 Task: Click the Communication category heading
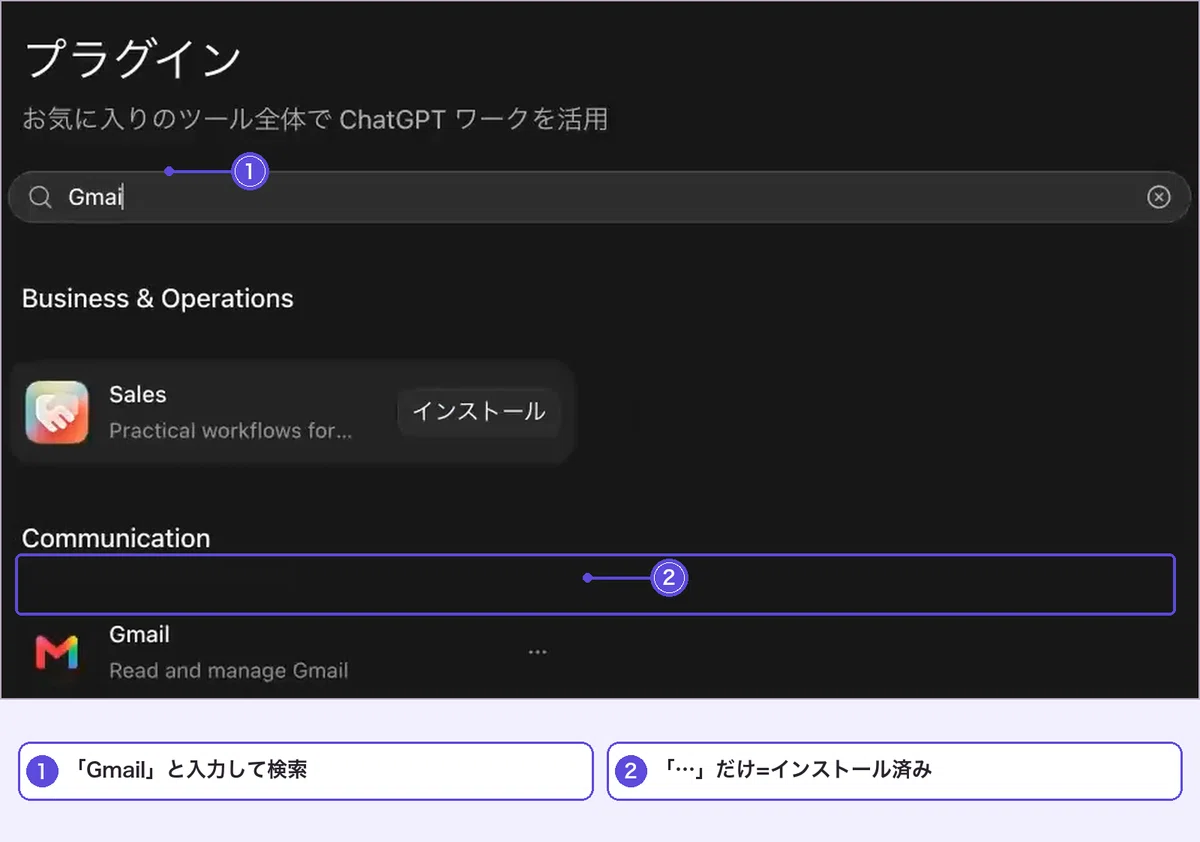[116, 538]
